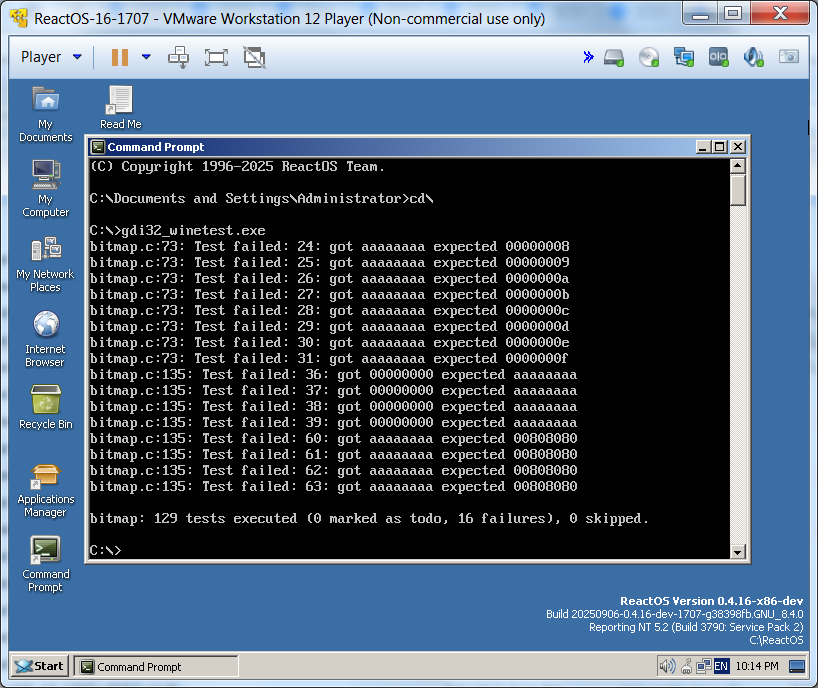Viewport: 818px width, 688px height.
Task: Click the bitmap 129 tests executed summary line
Action: tap(369, 518)
